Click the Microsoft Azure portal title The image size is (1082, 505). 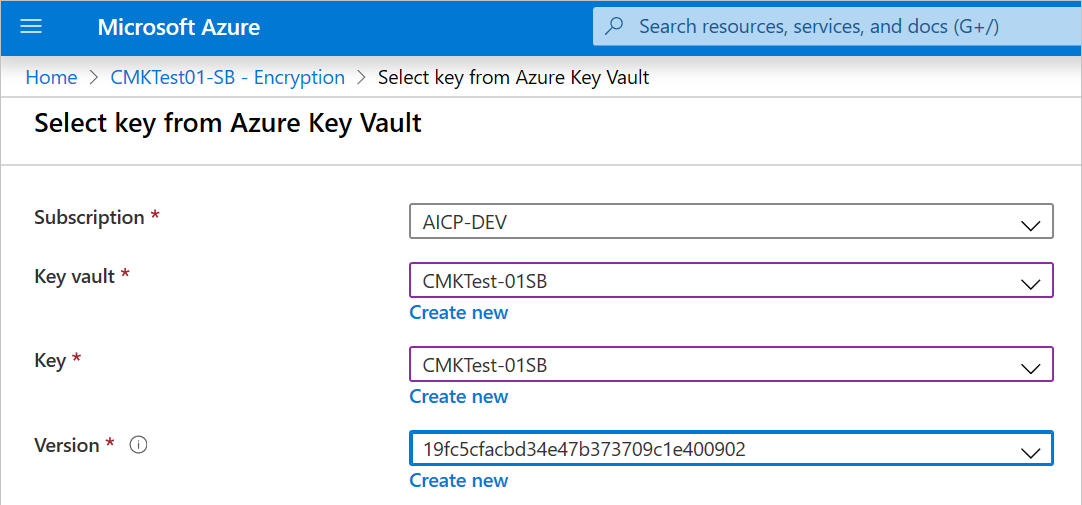click(179, 27)
